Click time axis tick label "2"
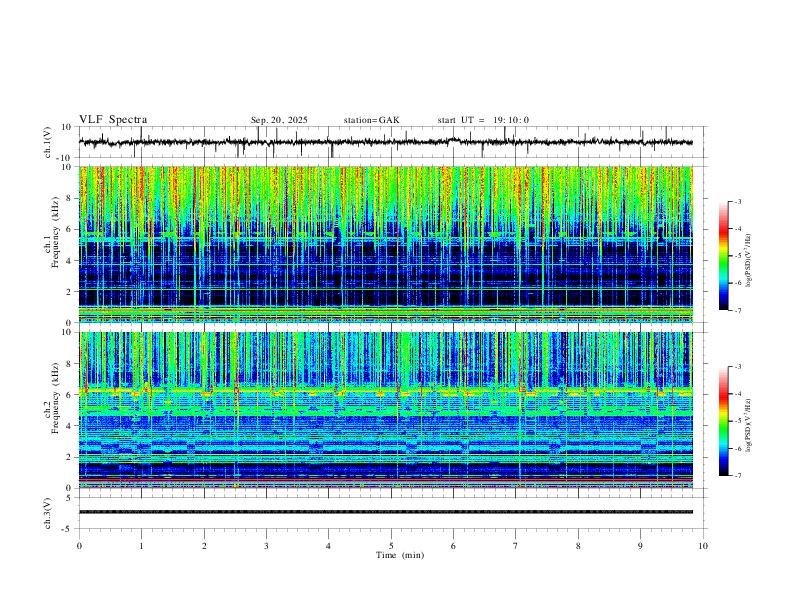 tap(204, 546)
